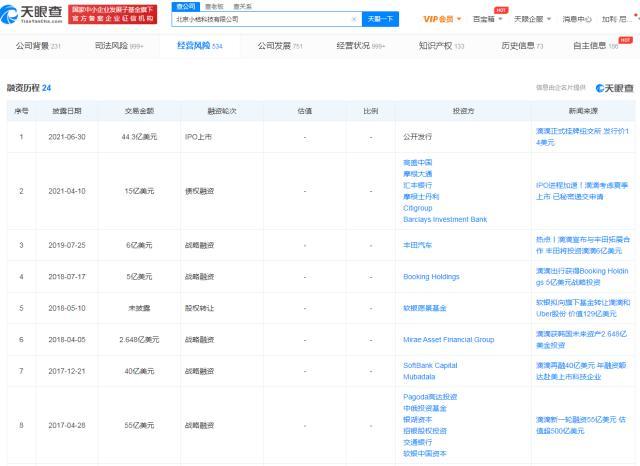Image resolution: width=640 pixels, height=466 pixels.
Task: Click the red official-agency banner
Action: coord(113,14)
